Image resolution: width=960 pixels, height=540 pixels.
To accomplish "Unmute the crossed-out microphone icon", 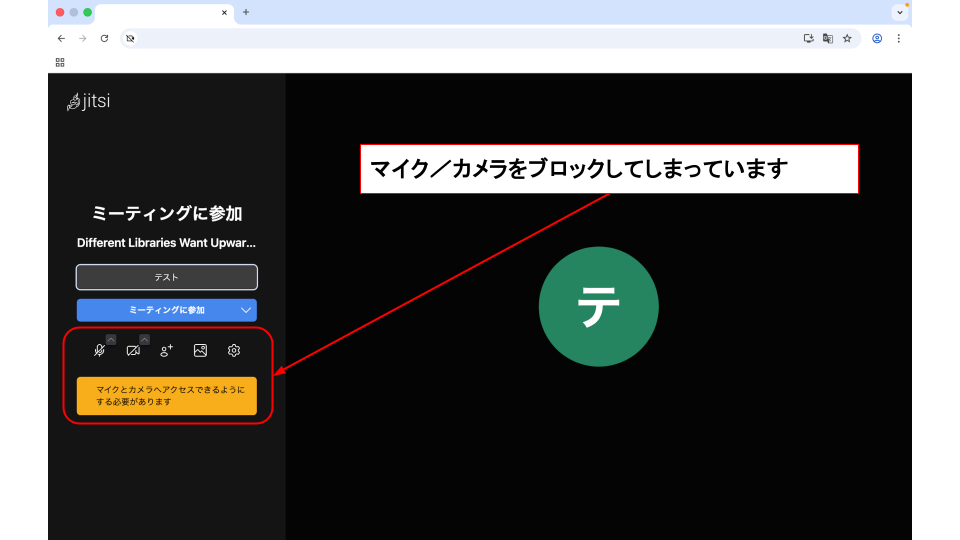I will pos(99,351).
